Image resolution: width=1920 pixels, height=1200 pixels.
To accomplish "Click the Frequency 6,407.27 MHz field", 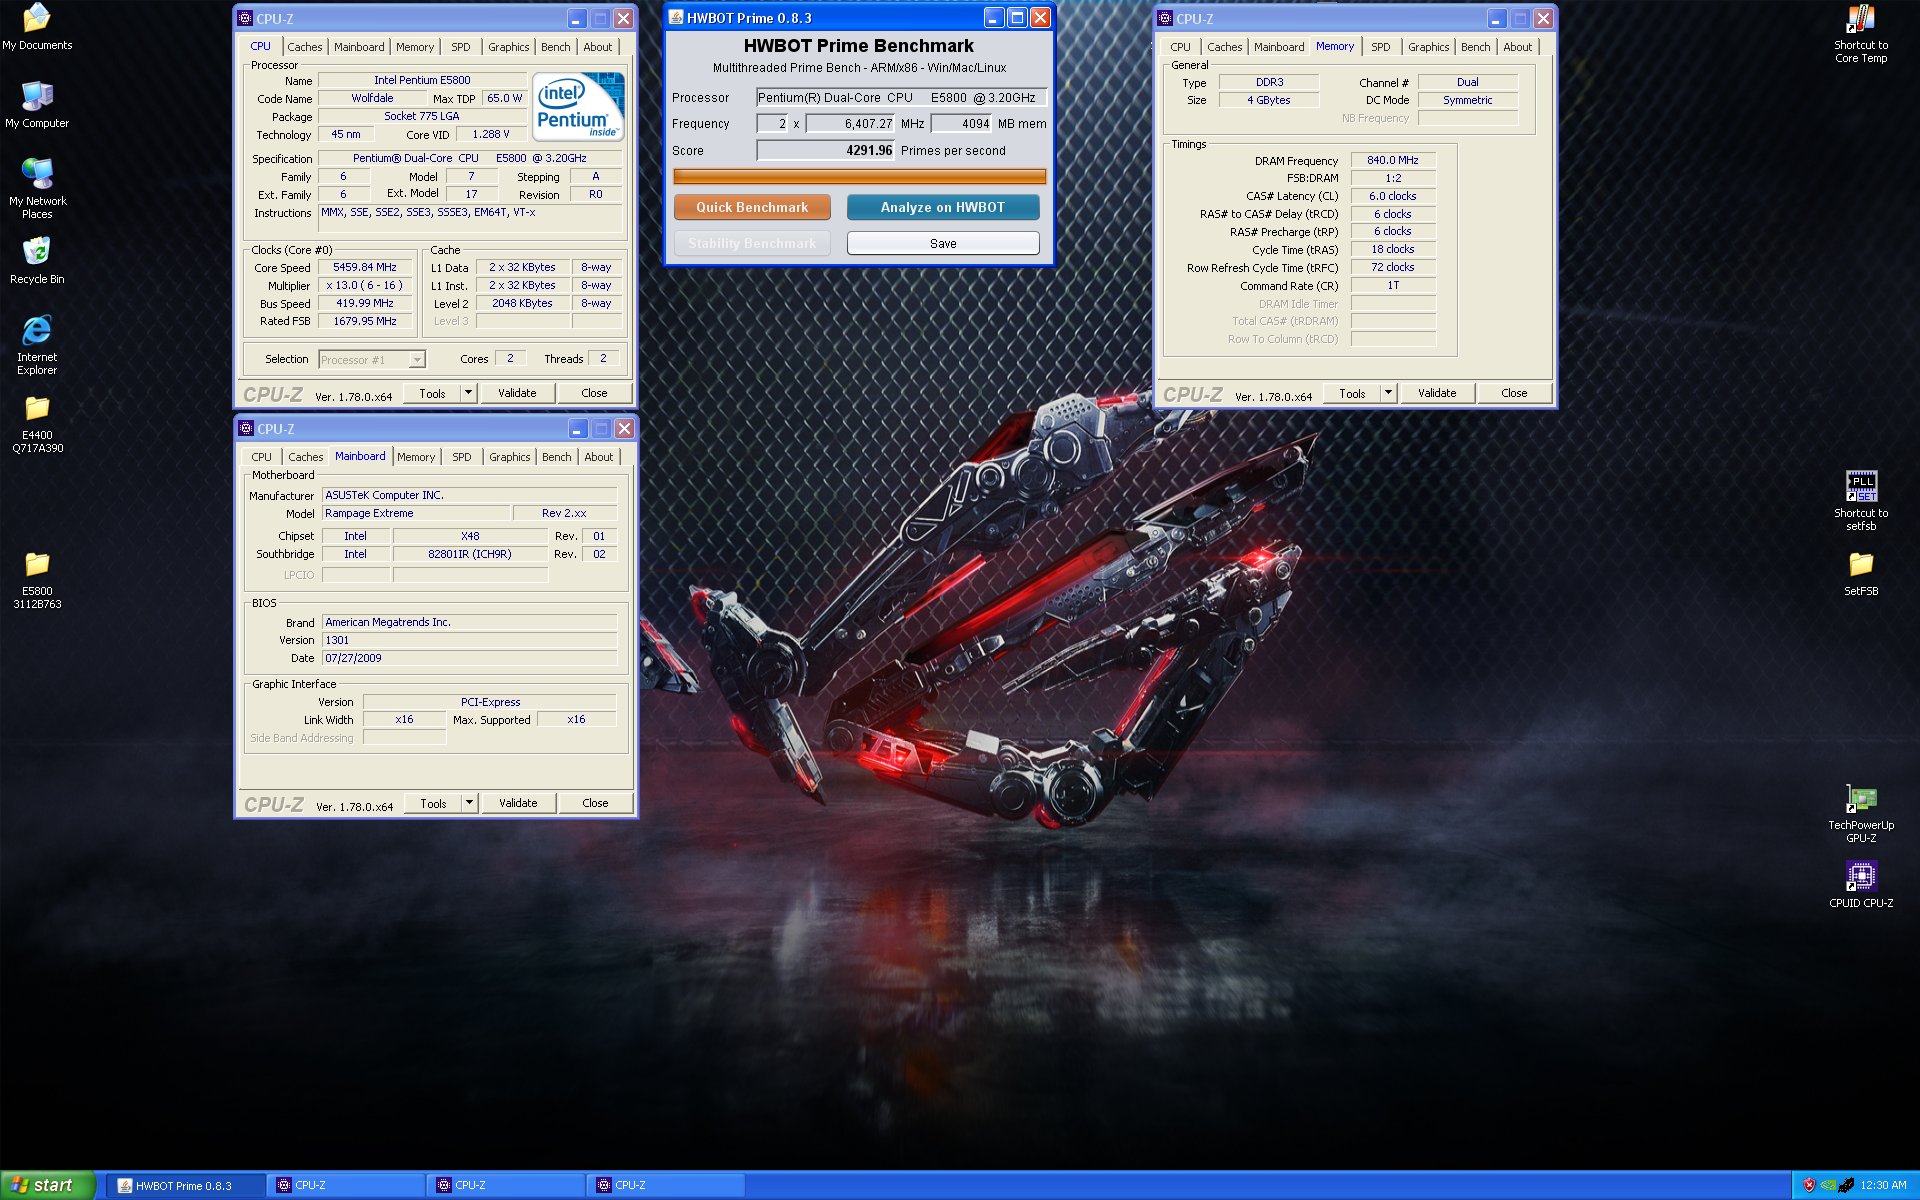I will (851, 123).
